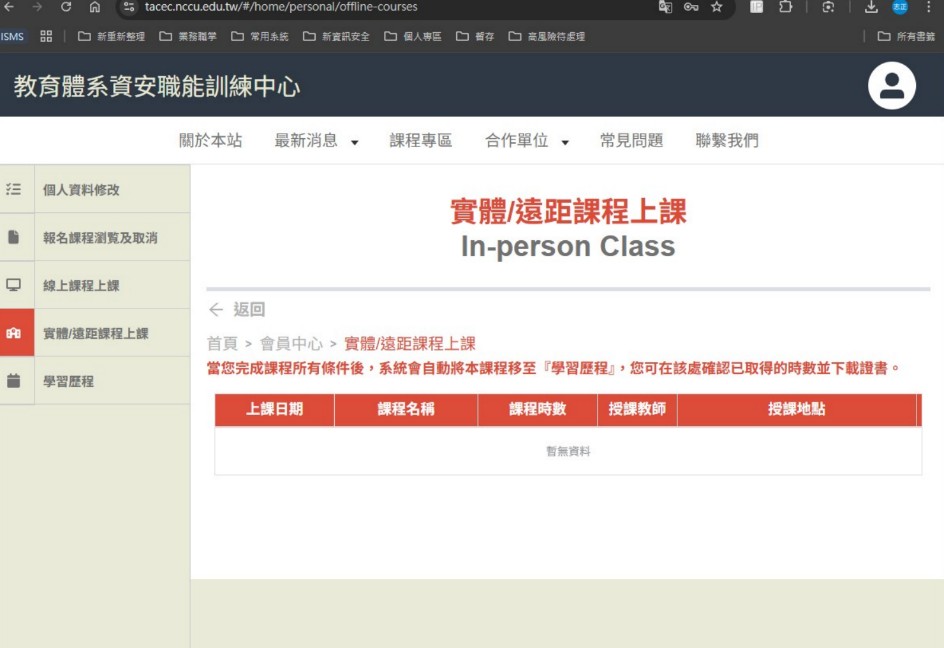Open the 暫存 bookmark folder
The height and width of the screenshot is (648, 944).
tap(475, 36)
